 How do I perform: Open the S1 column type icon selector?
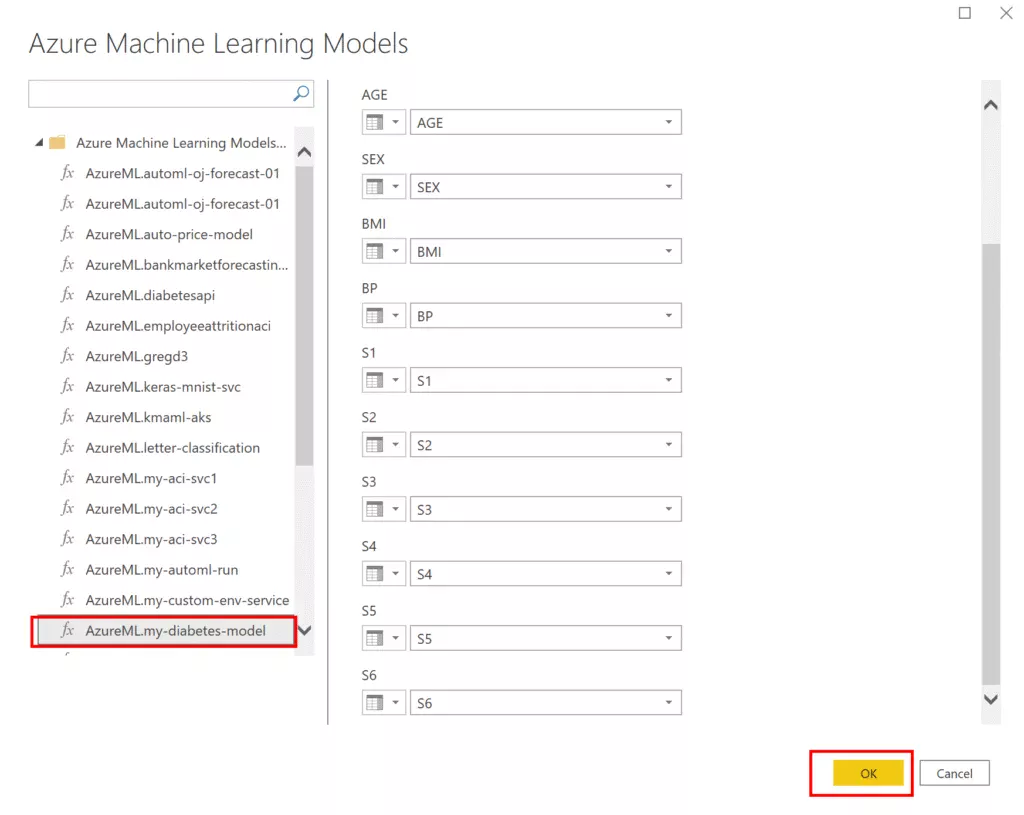point(383,380)
